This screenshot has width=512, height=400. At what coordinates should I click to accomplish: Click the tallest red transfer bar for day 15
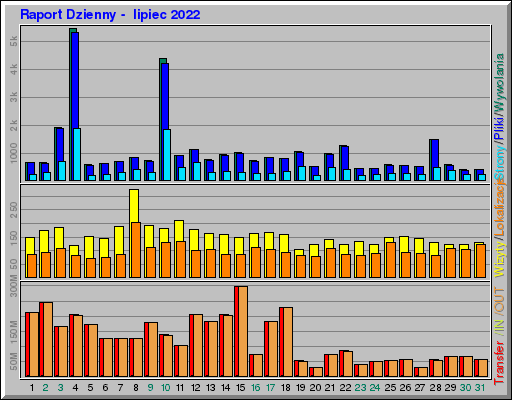tap(236, 332)
